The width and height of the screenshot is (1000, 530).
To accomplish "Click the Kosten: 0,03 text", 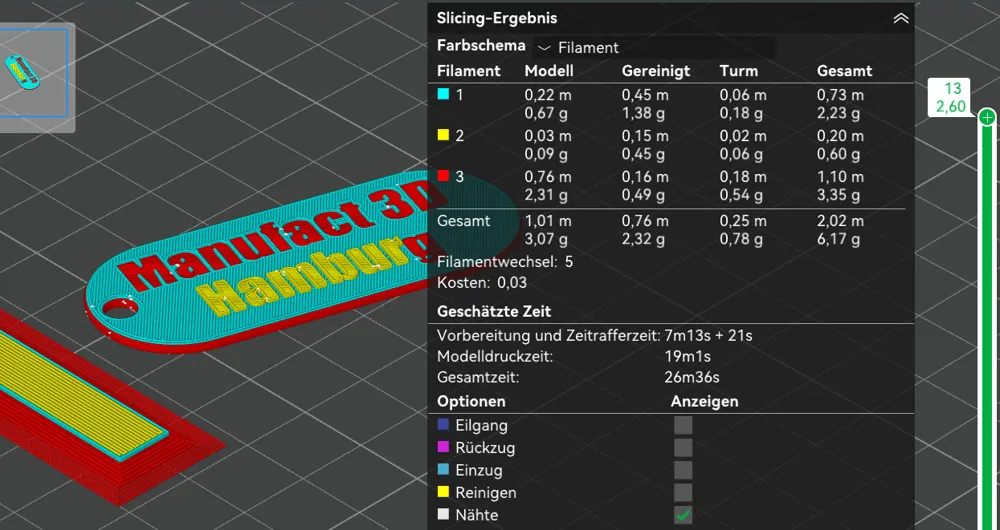I will click(482, 283).
